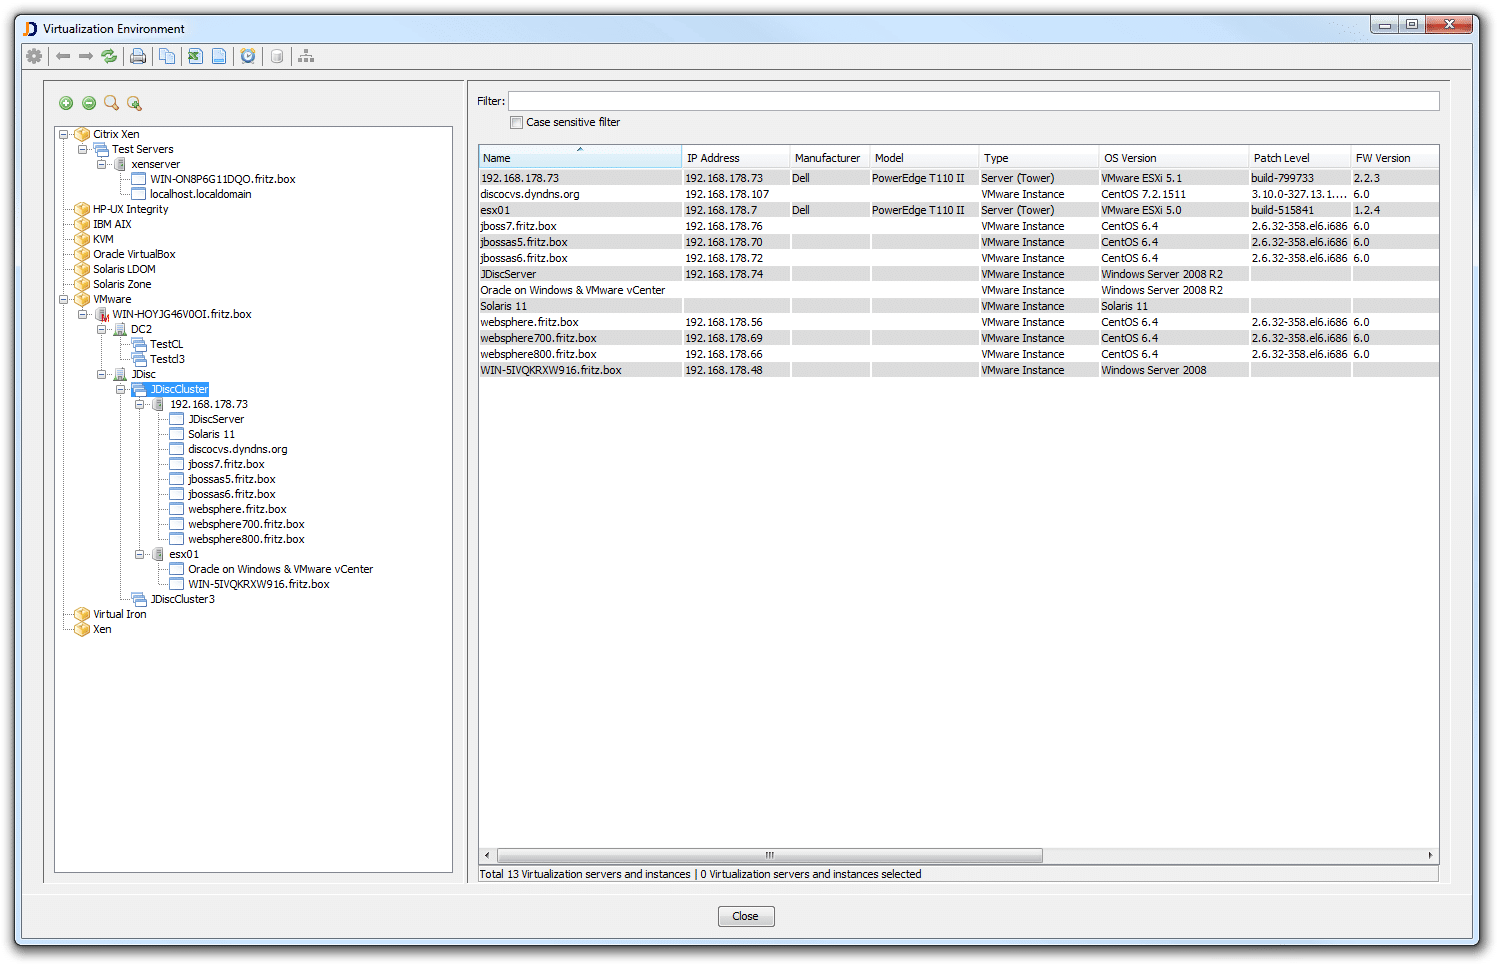
Task: Collapse the esx01 host node
Action: (140, 554)
